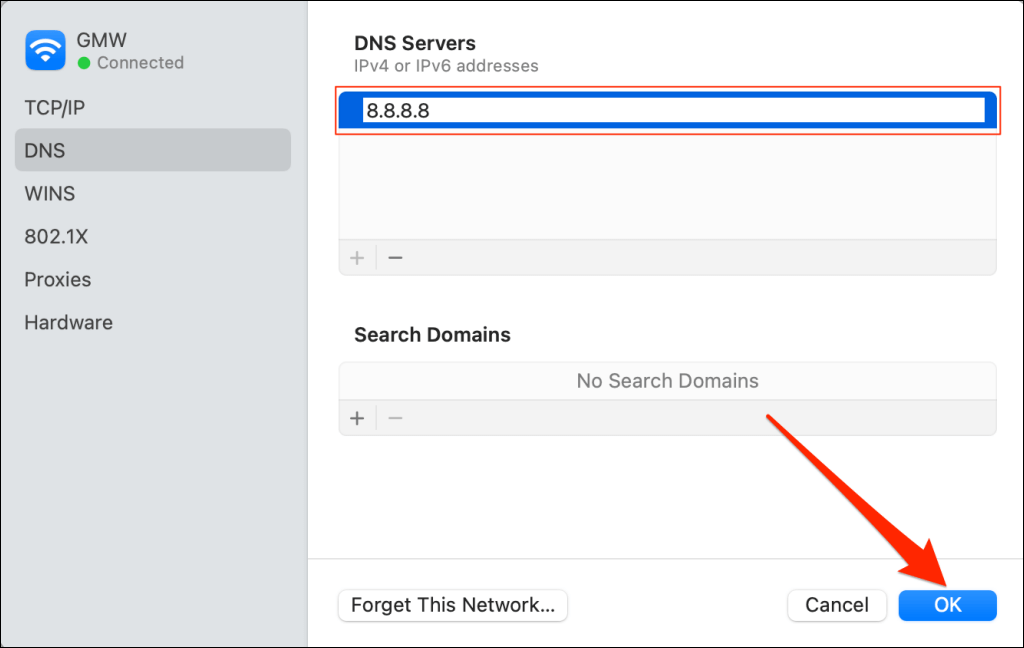
Task: Click the IPv4 or IPv6 addresses caption
Action: pos(446,66)
